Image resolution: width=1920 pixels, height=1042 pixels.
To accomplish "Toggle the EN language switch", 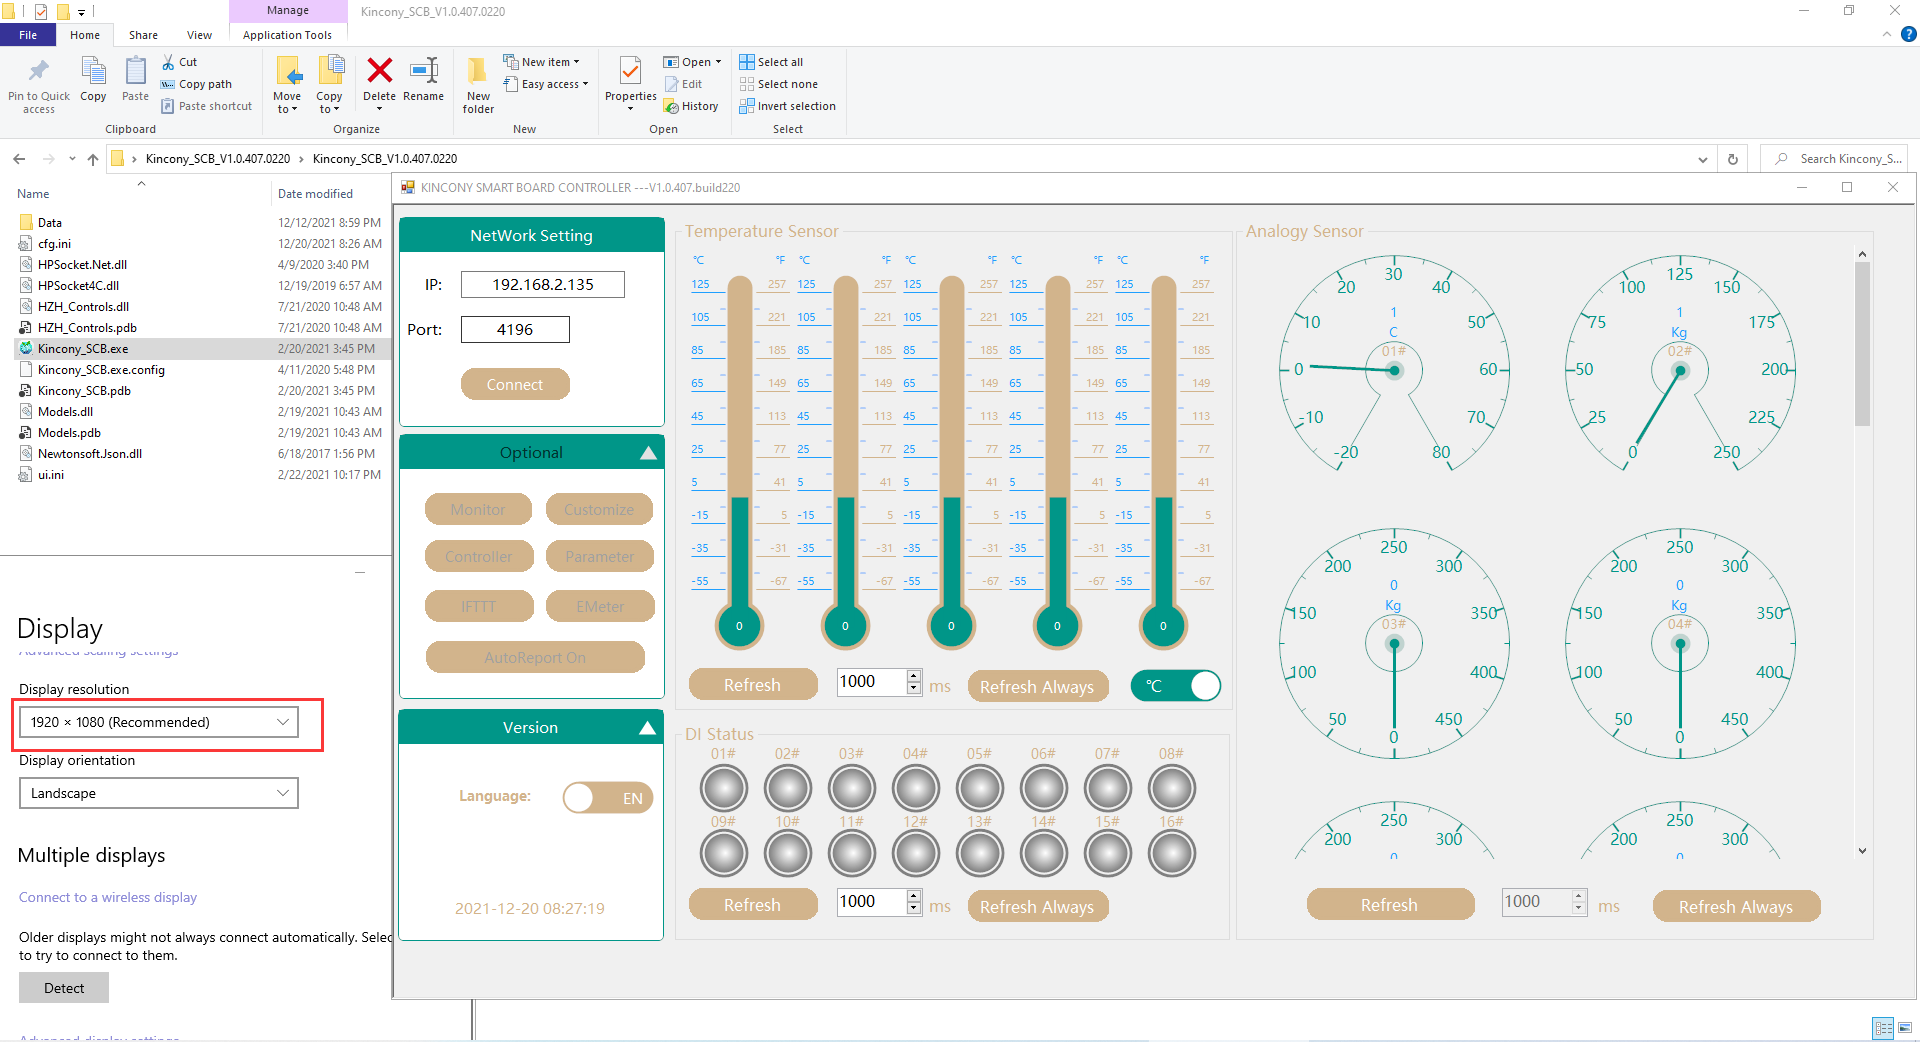I will click(608, 798).
